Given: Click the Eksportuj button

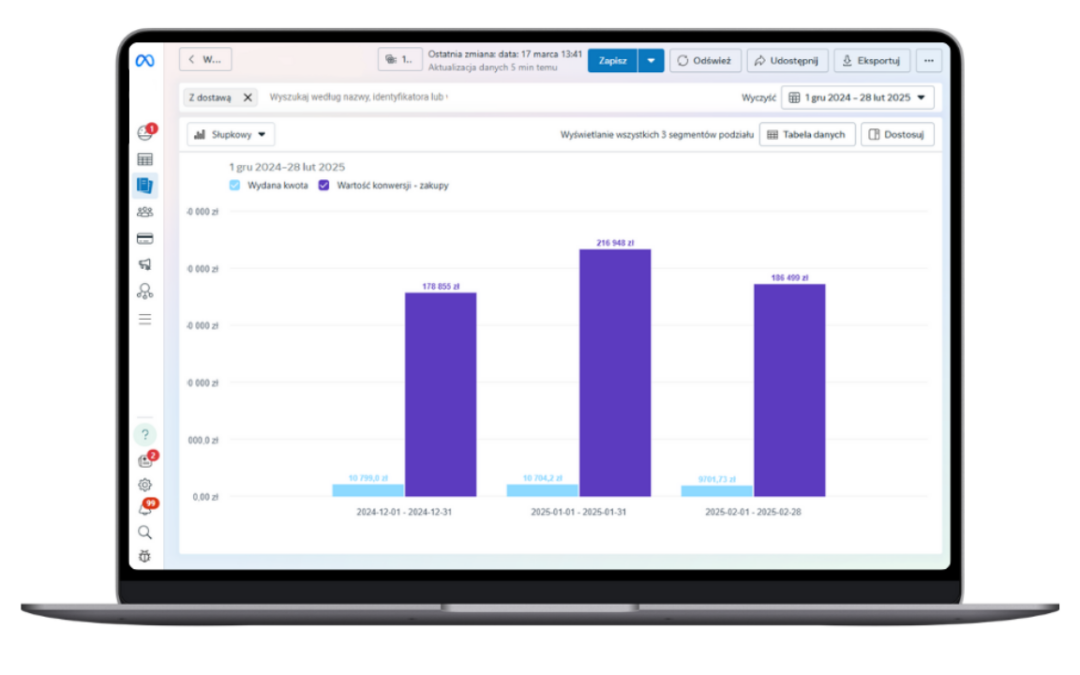Looking at the screenshot, I should click(x=872, y=60).
